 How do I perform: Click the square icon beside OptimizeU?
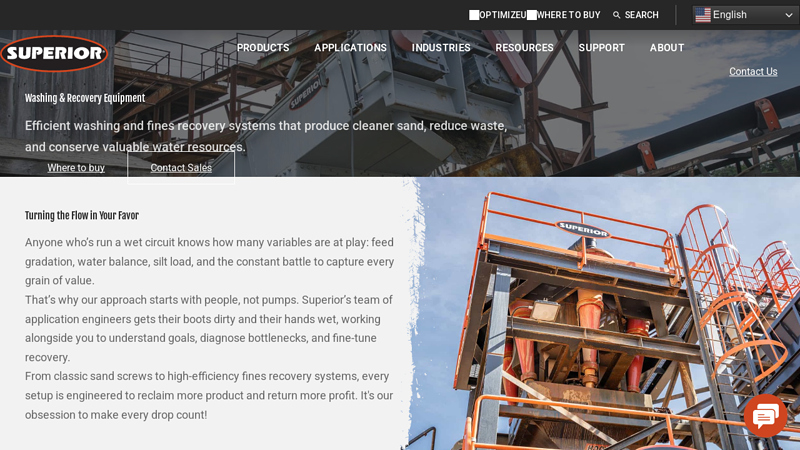[474, 15]
